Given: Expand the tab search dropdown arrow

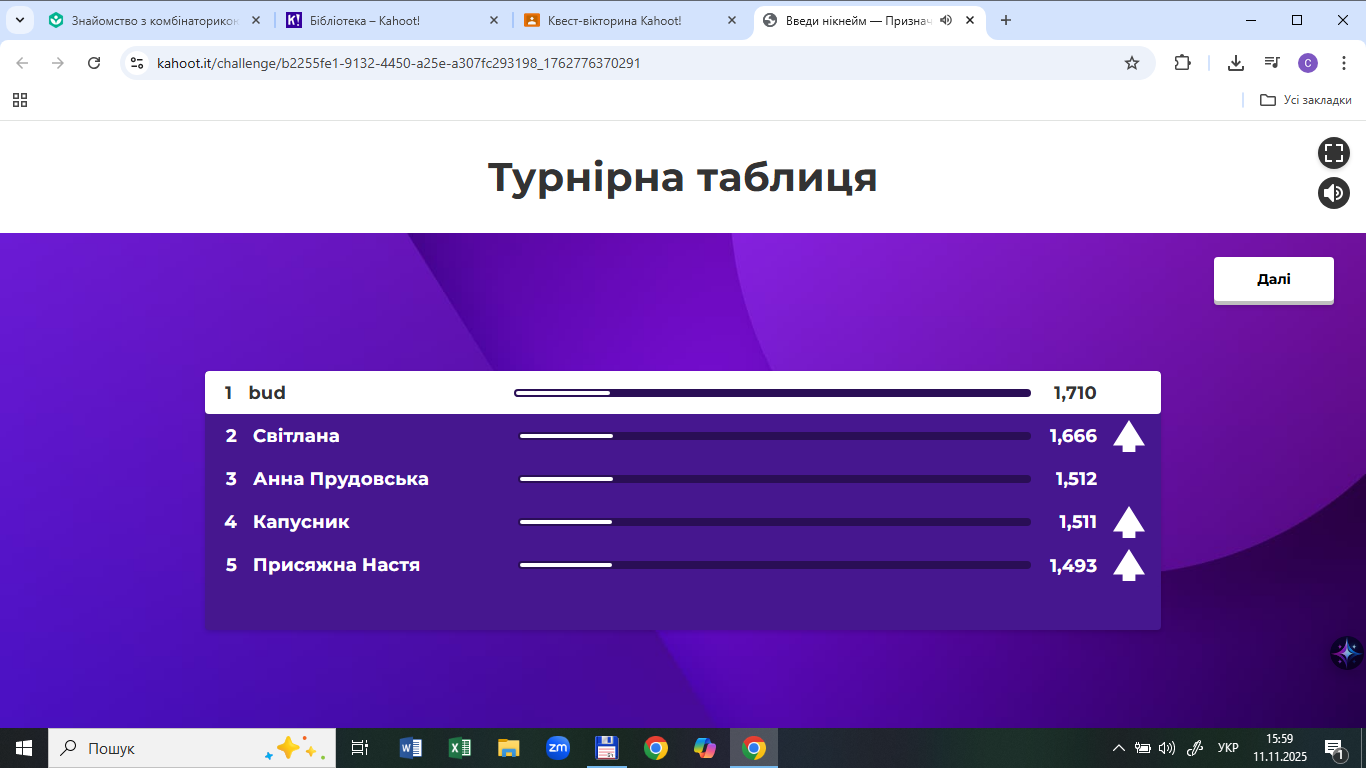Looking at the screenshot, I should click(20, 20).
